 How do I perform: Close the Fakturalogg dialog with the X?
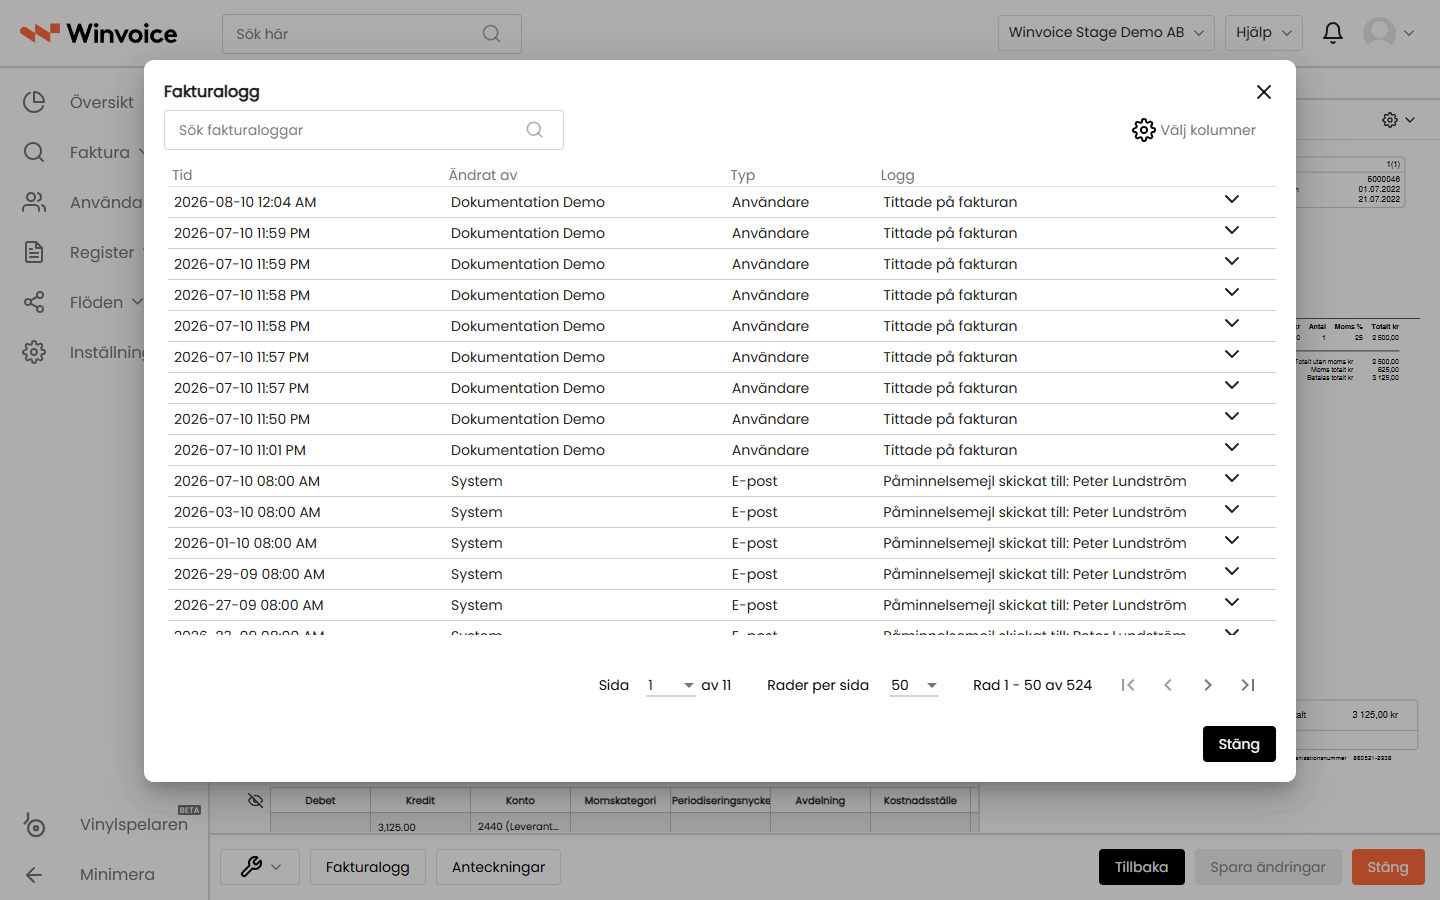[1264, 92]
